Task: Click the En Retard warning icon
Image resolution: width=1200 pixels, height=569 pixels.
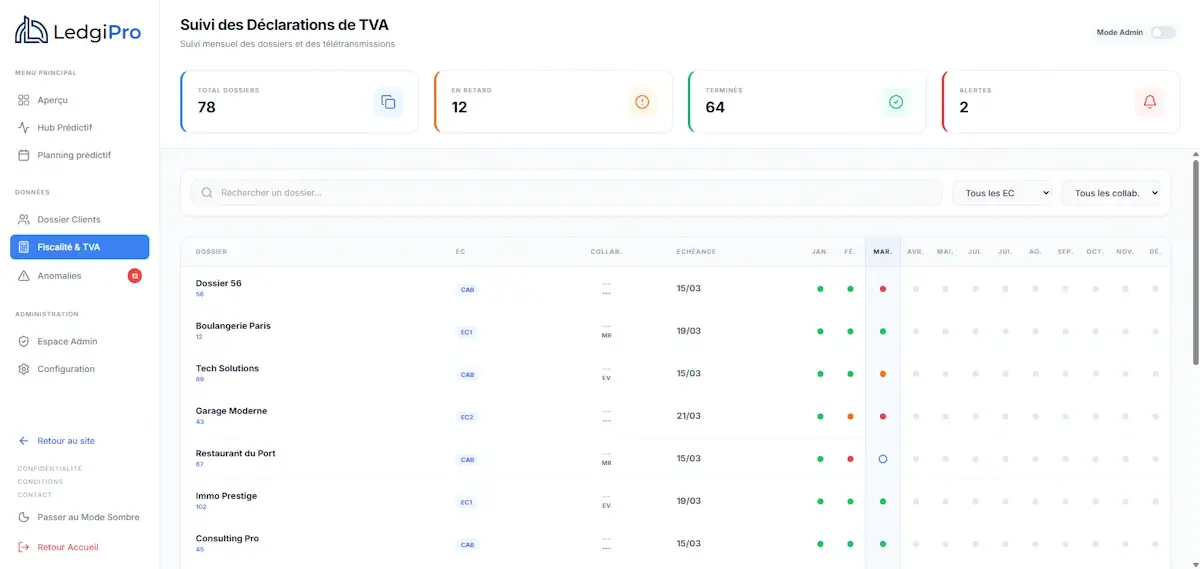Action: click(642, 102)
